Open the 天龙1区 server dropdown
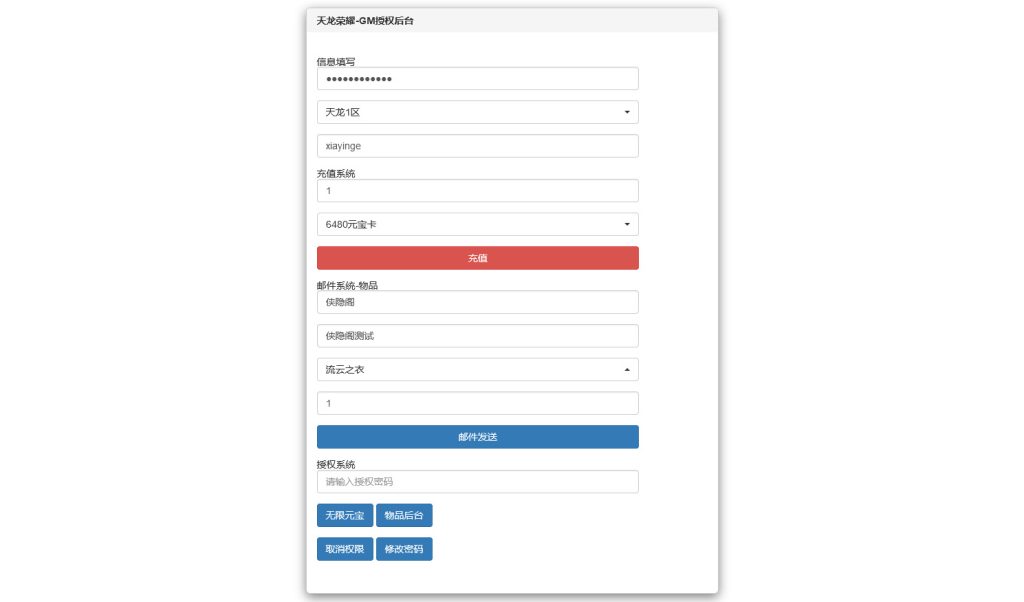Image resolution: width=1024 pixels, height=602 pixels. [x=477, y=111]
